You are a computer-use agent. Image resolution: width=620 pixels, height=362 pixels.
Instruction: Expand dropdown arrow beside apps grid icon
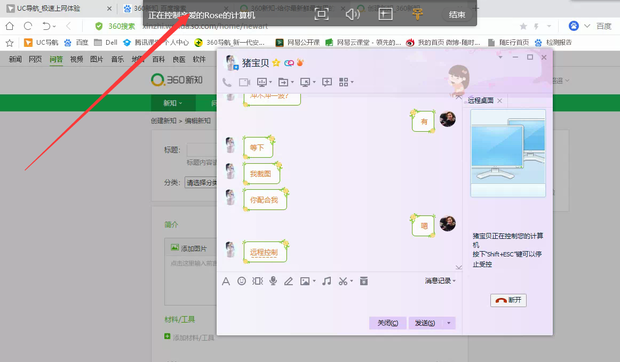pyautogui.click(x=352, y=82)
